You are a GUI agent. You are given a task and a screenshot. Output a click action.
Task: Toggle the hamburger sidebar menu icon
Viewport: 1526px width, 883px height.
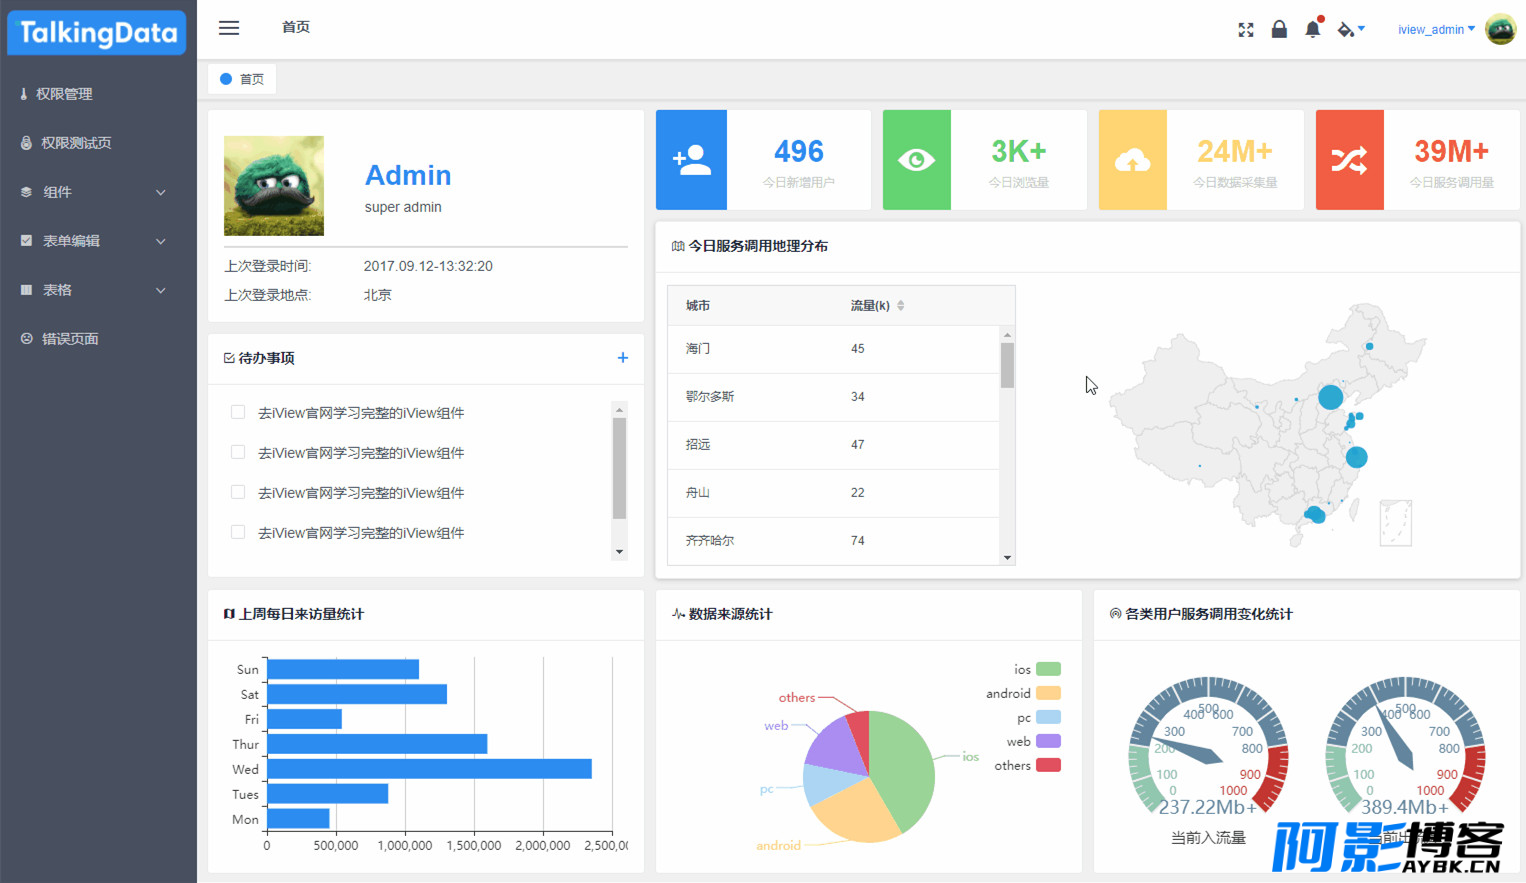click(229, 28)
